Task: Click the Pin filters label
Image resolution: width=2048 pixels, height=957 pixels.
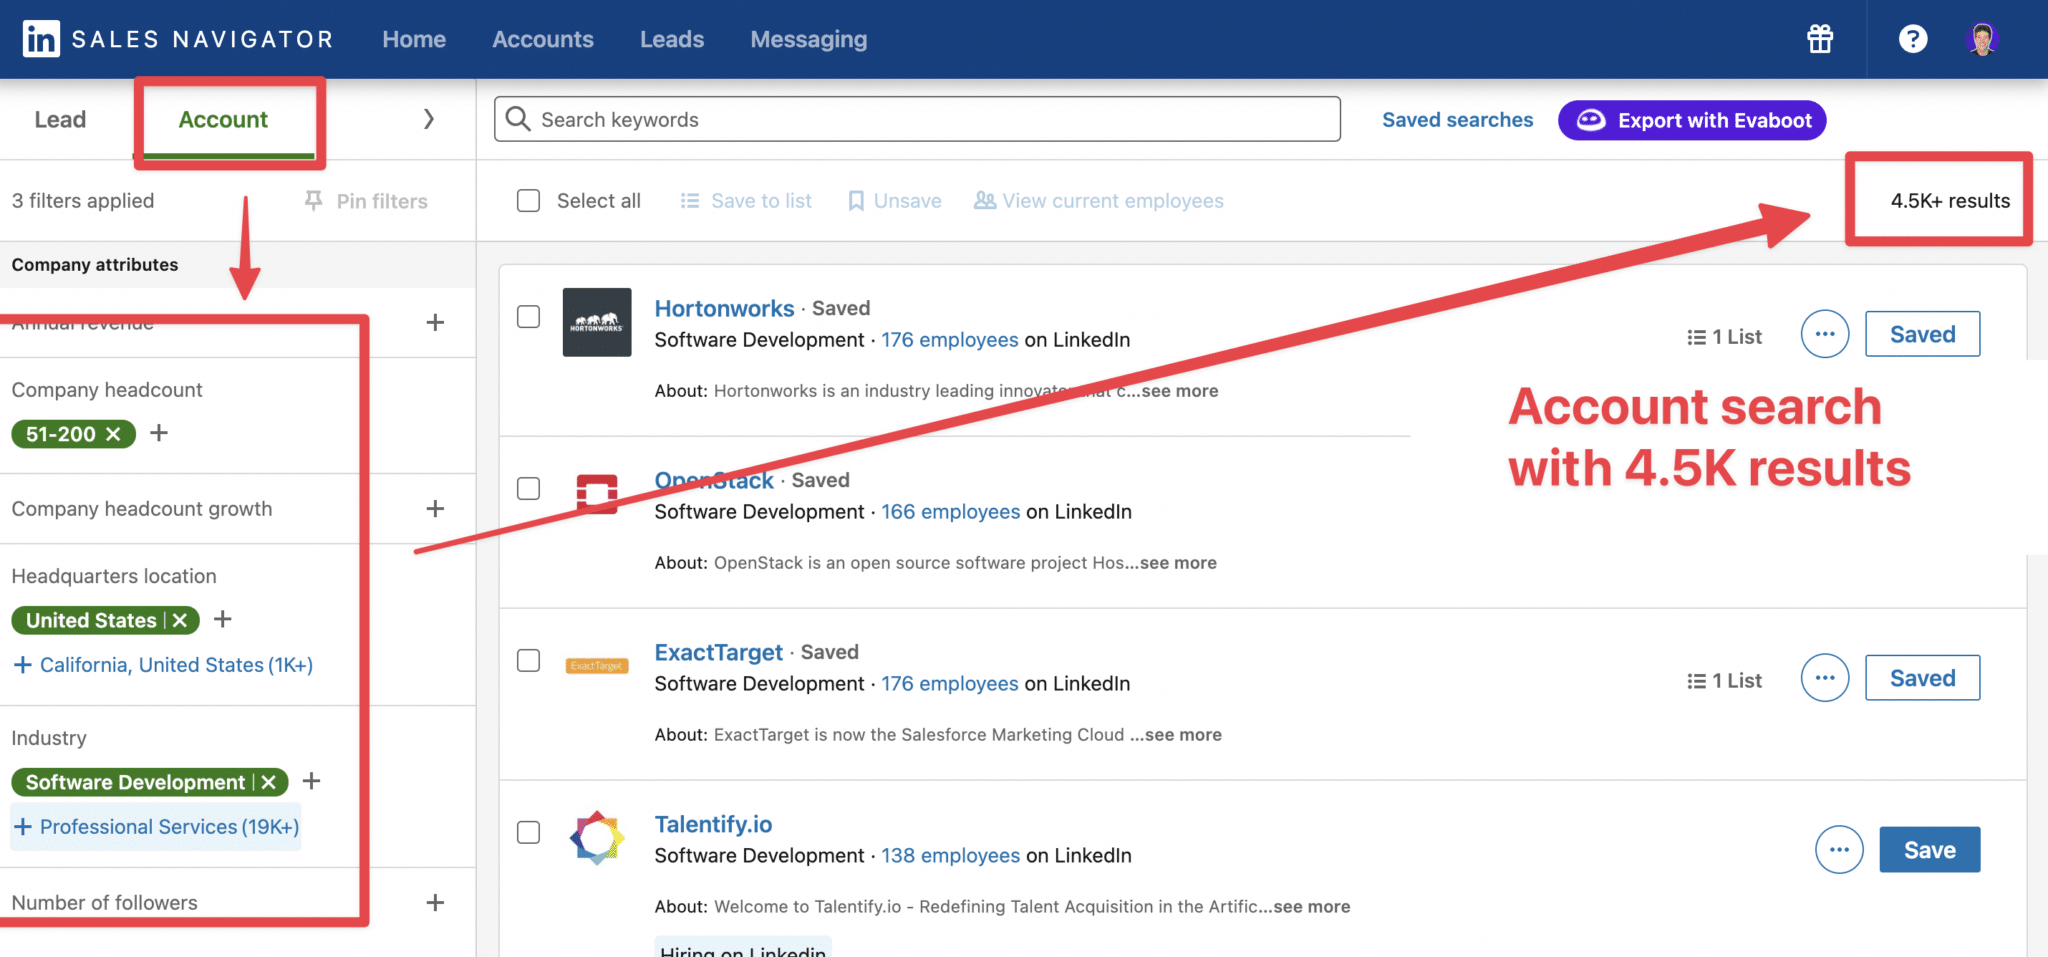Action: coord(382,201)
